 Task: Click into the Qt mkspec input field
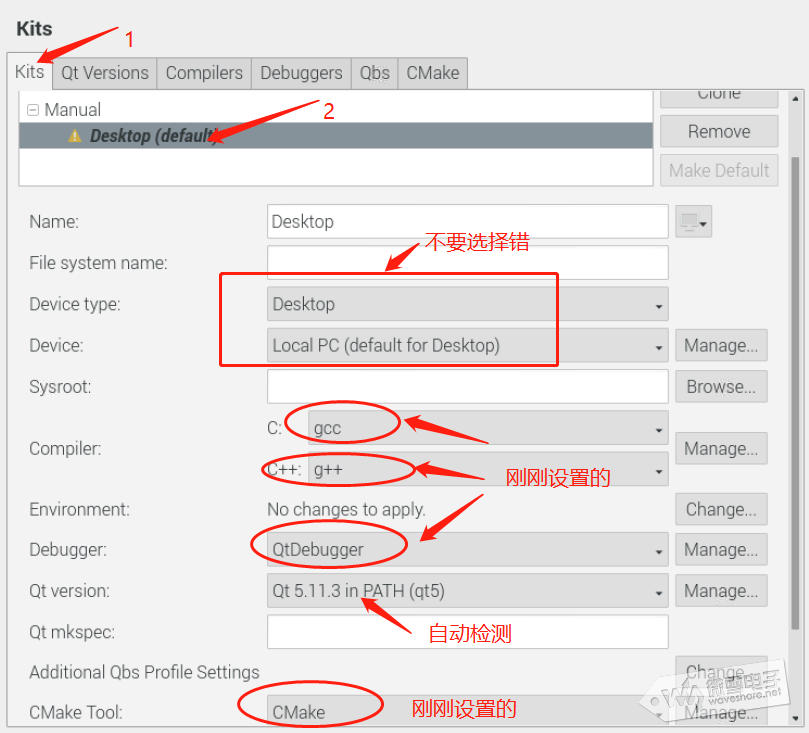coord(467,632)
